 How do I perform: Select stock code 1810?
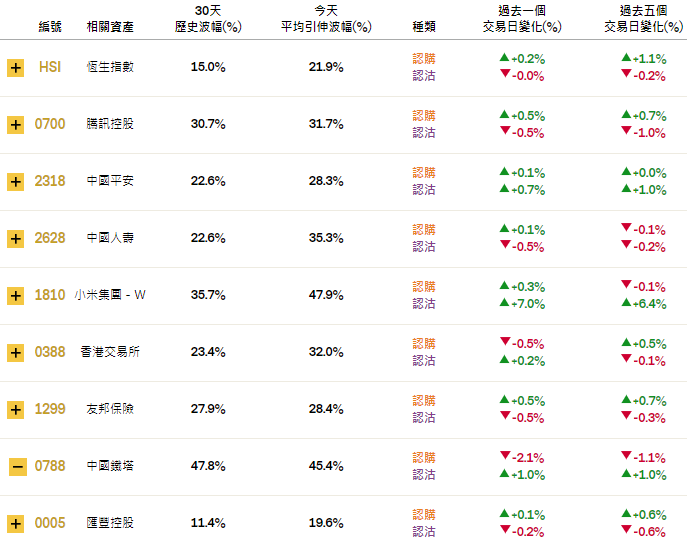coord(50,295)
